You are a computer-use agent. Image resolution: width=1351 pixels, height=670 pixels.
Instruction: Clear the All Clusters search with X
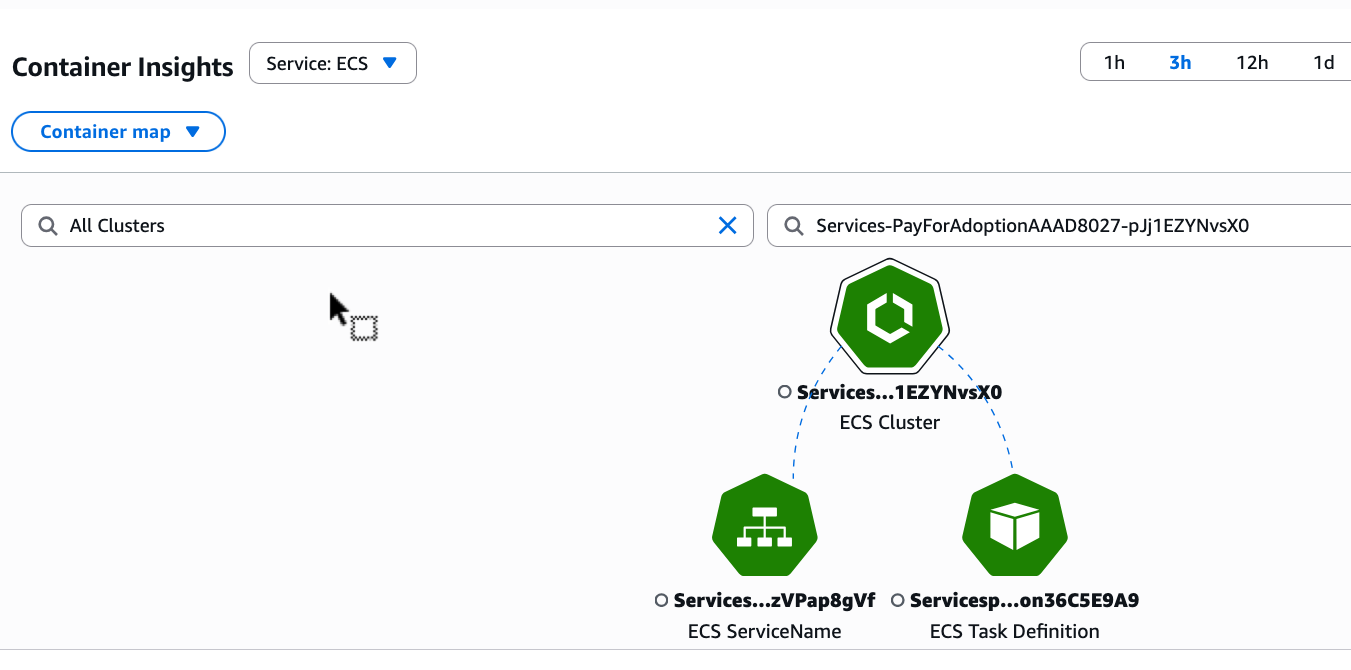pos(727,226)
